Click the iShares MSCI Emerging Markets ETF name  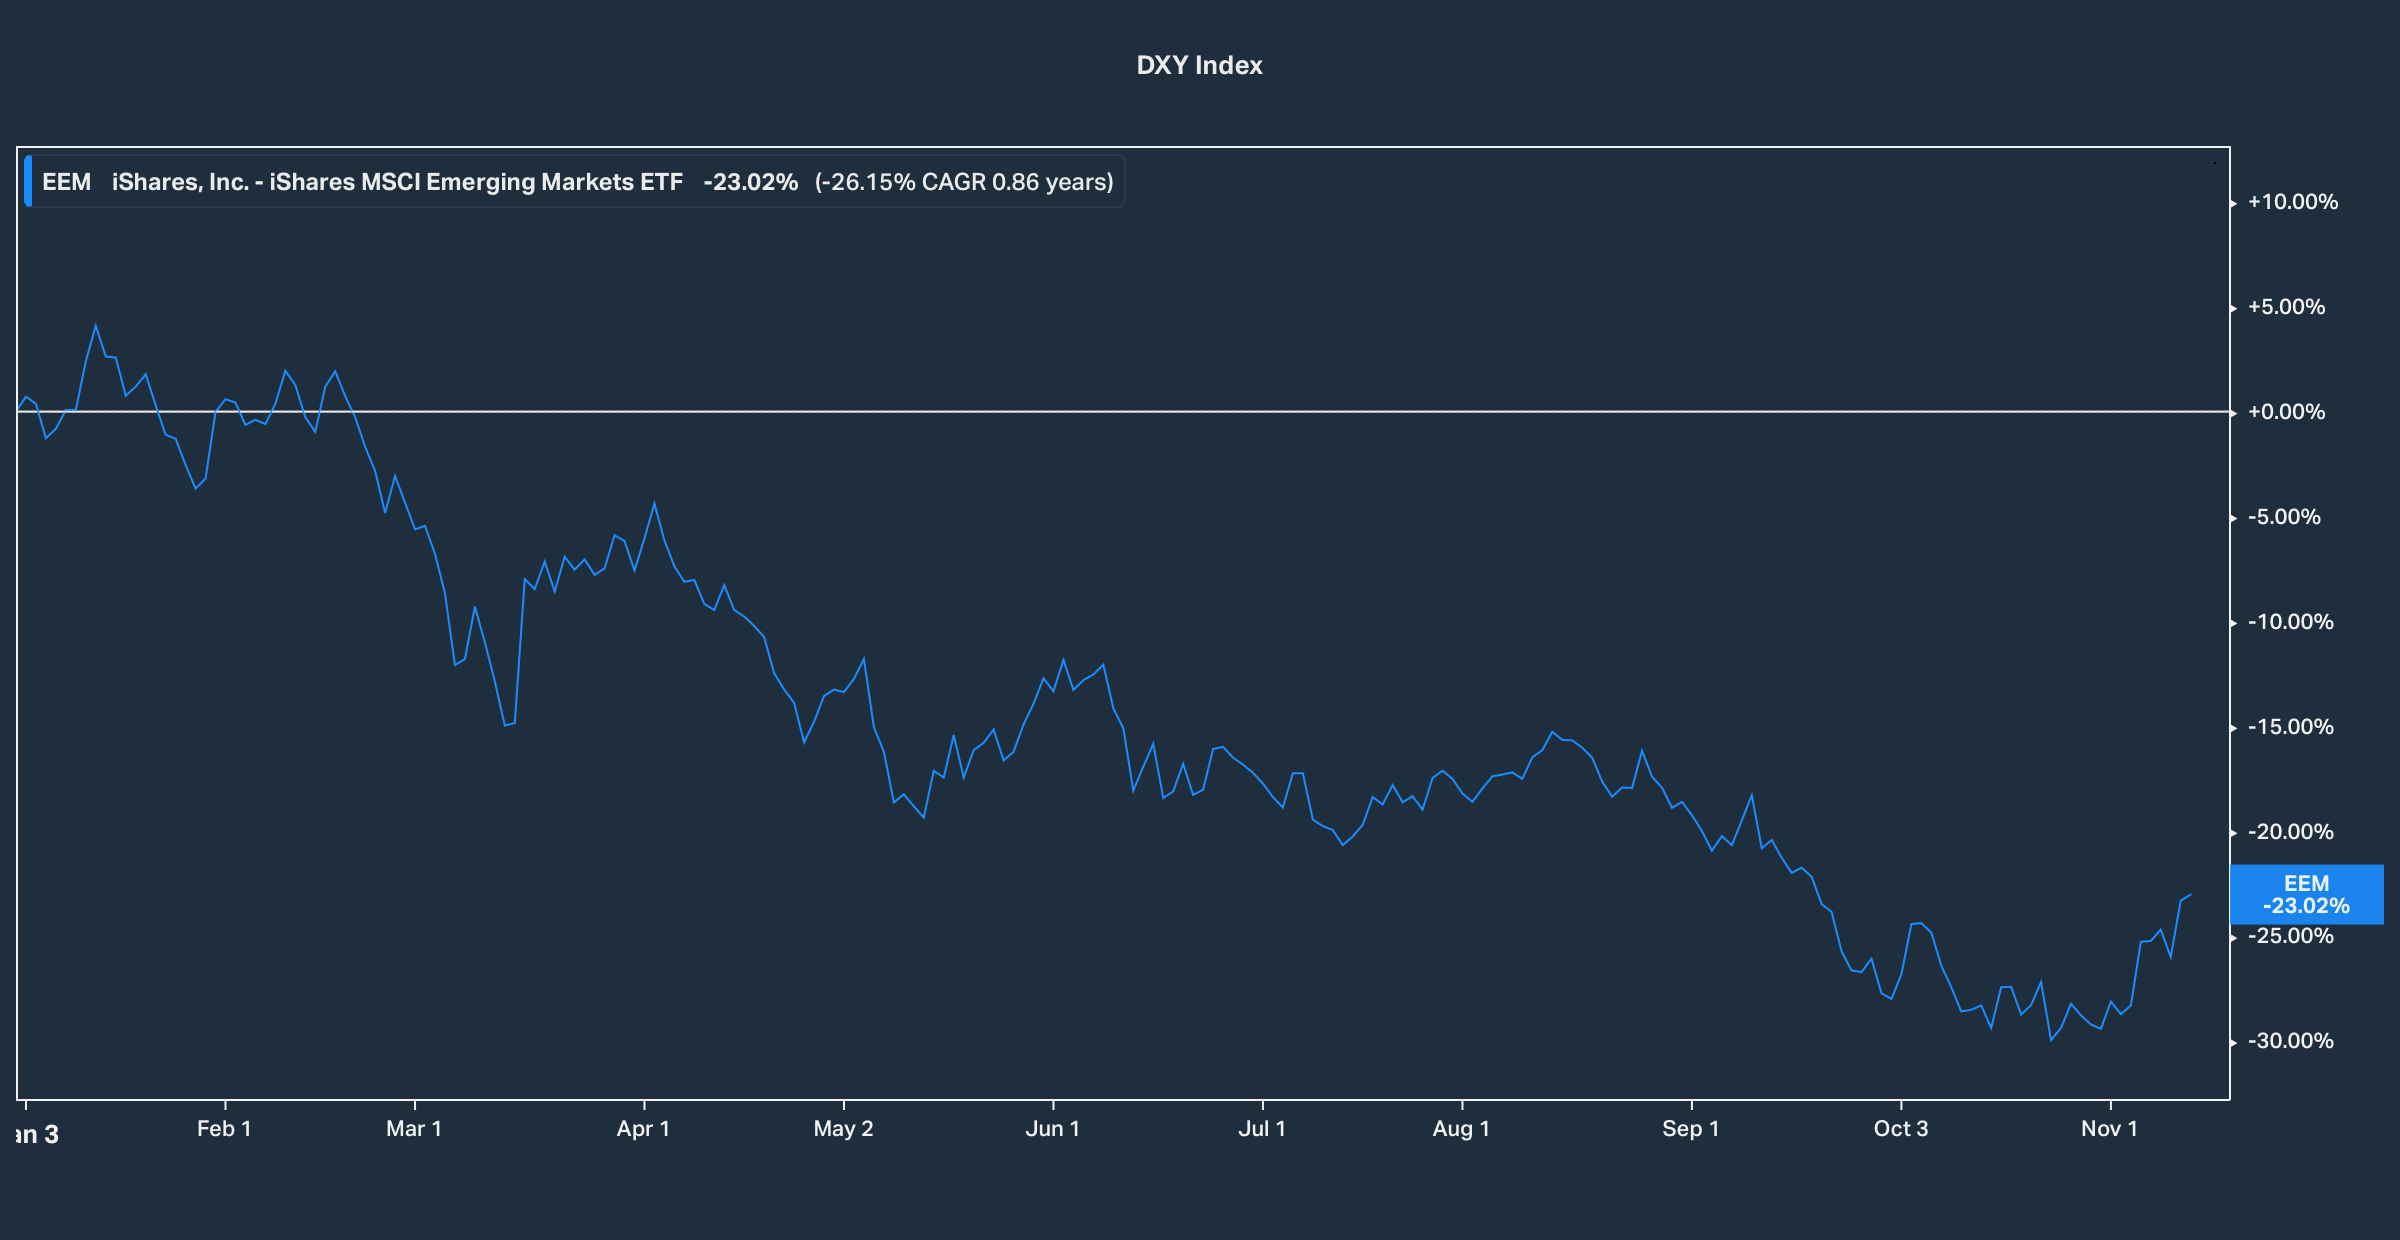(x=397, y=182)
